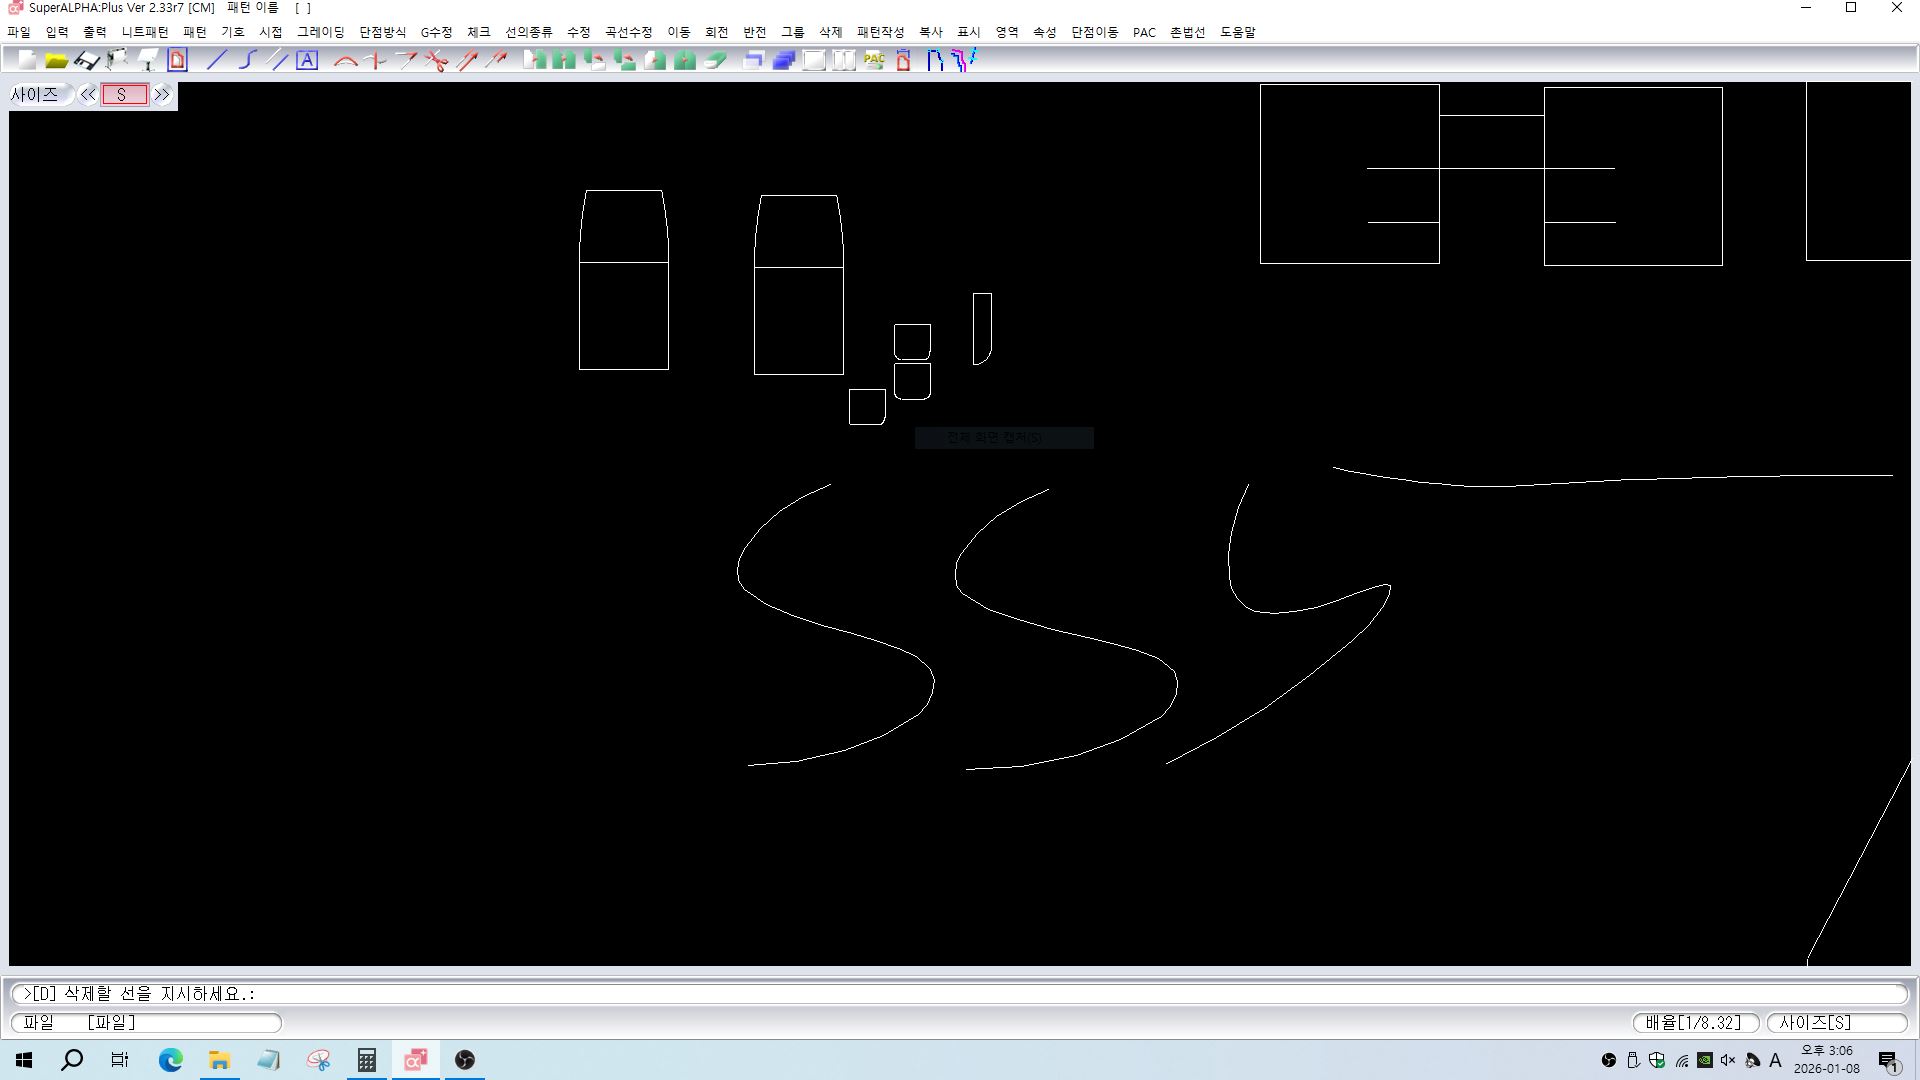
Task: Click the PAC toolbar icon
Action: tap(874, 61)
